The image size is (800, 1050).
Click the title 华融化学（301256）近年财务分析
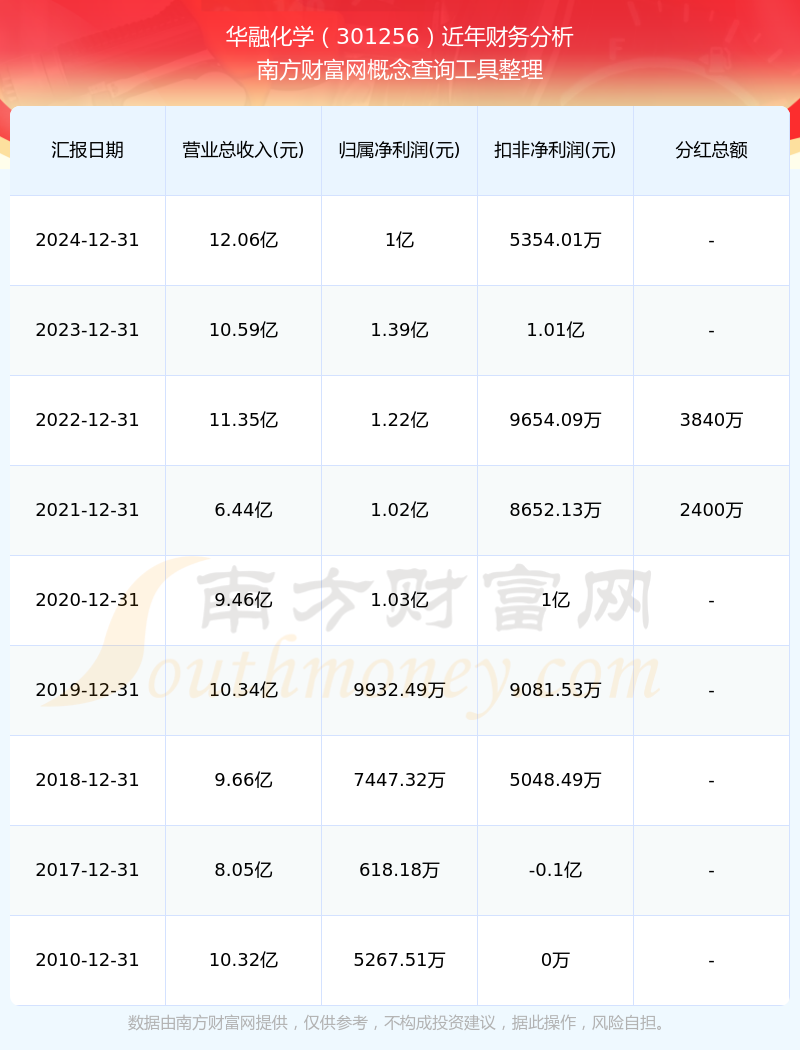point(400,36)
